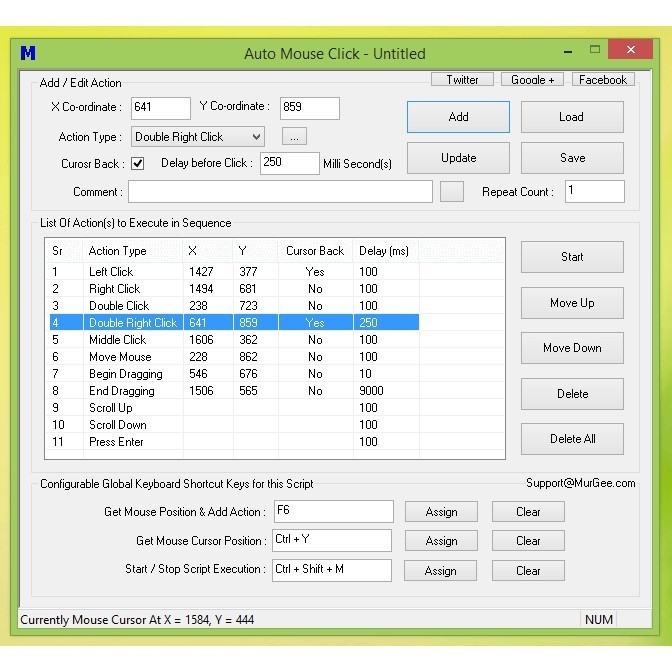Load a saved script file

pyautogui.click(x=571, y=117)
